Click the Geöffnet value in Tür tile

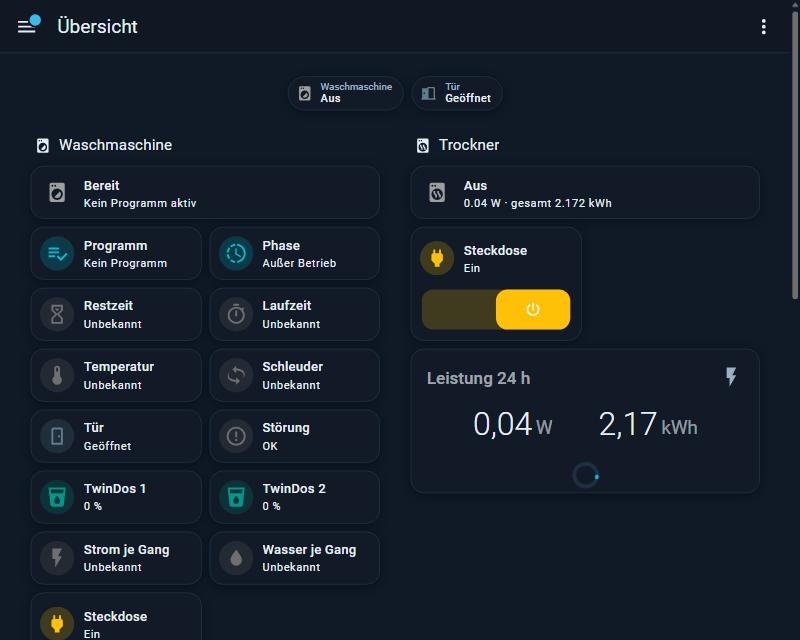pos(107,446)
